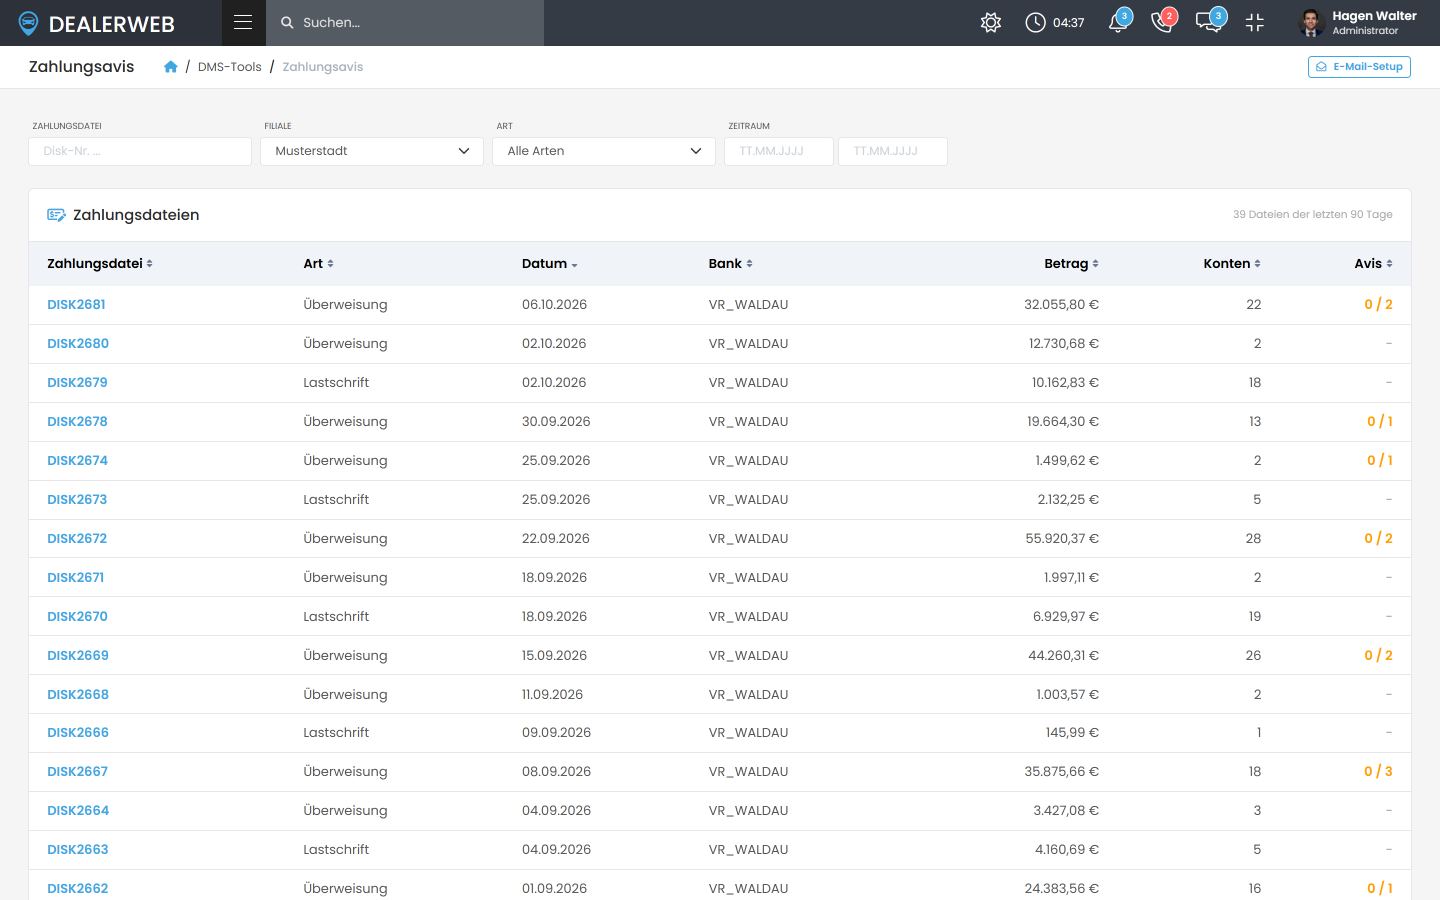
Task: Open the Filiale Musterstadt dropdown
Action: tap(372, 151)
